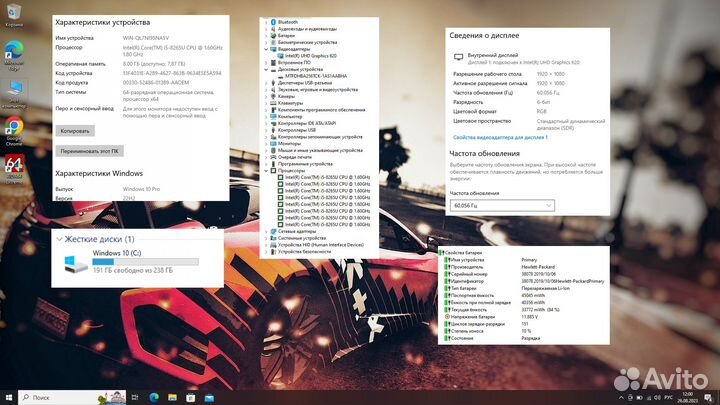This screenshot has height=405, width=720.
Task: Select the Встроенное ПО category
Action: 294,62
